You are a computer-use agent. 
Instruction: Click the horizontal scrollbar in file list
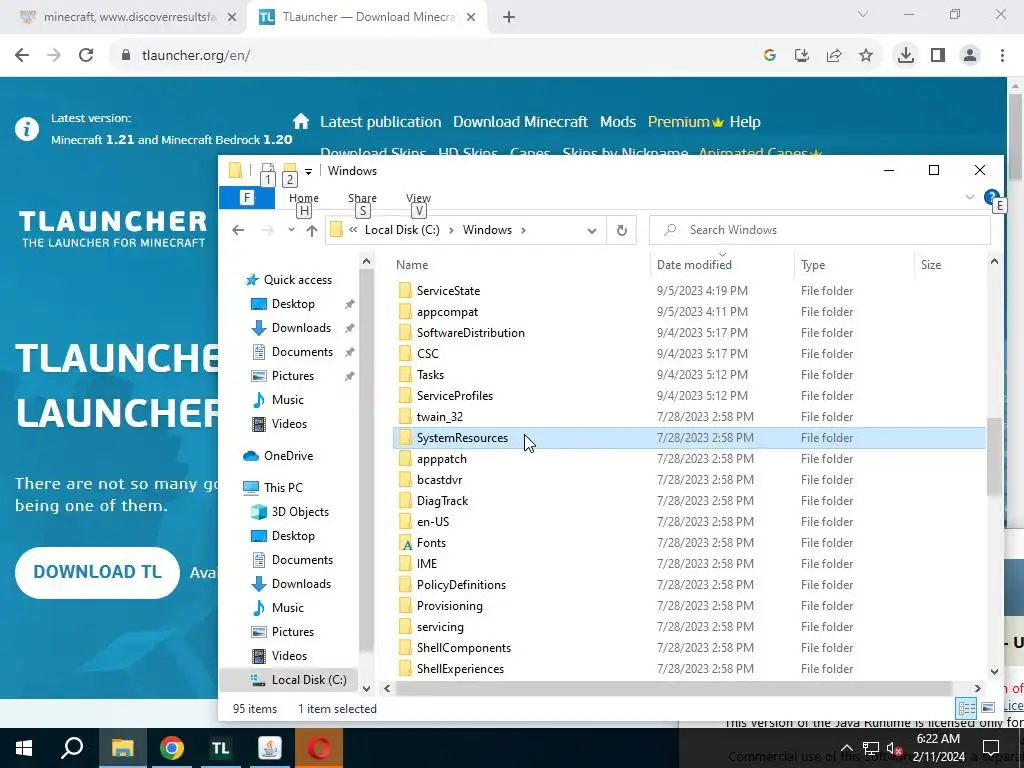pyautogui.click(x=673, y=688)
